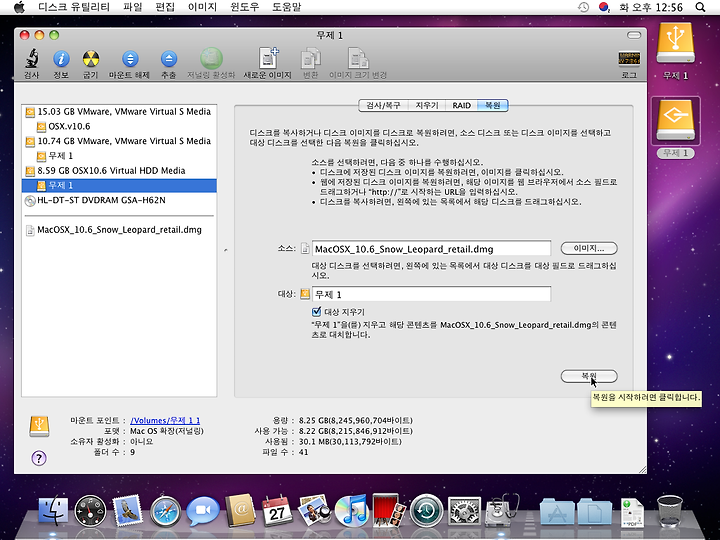Image resolution: width=720 pixels, height=540 pixels.
Task: Open the 도움말 (Help) menu
Action: click(x=287, y=7)
